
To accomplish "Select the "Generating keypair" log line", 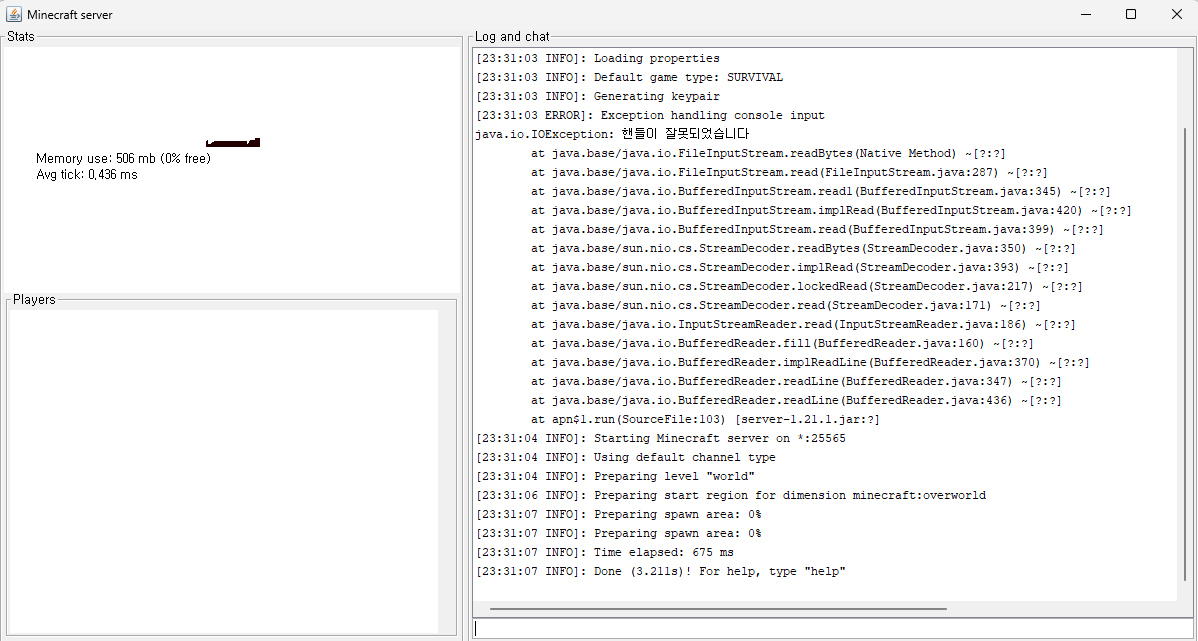I will point(597,96).
